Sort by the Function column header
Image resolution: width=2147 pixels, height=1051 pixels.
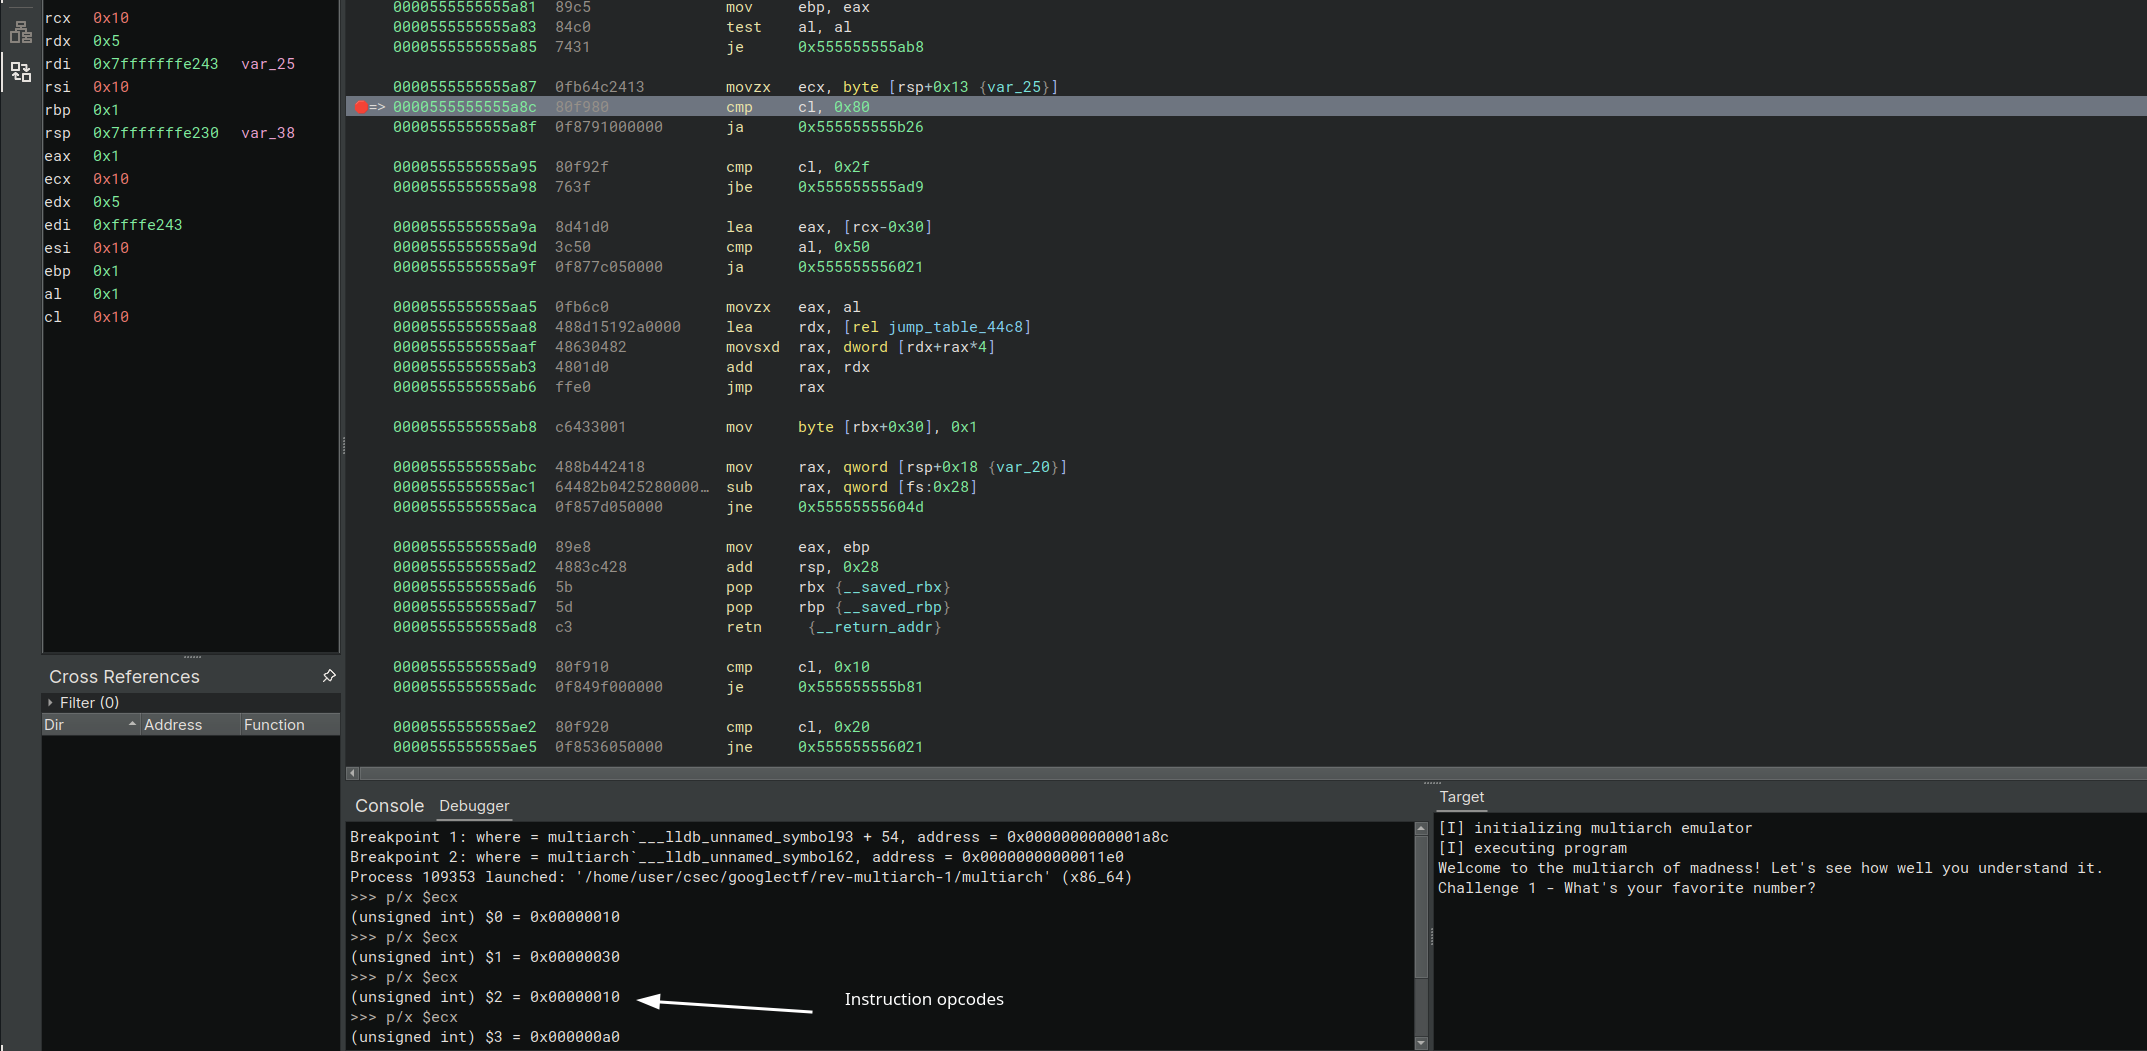tap(290, 725)
